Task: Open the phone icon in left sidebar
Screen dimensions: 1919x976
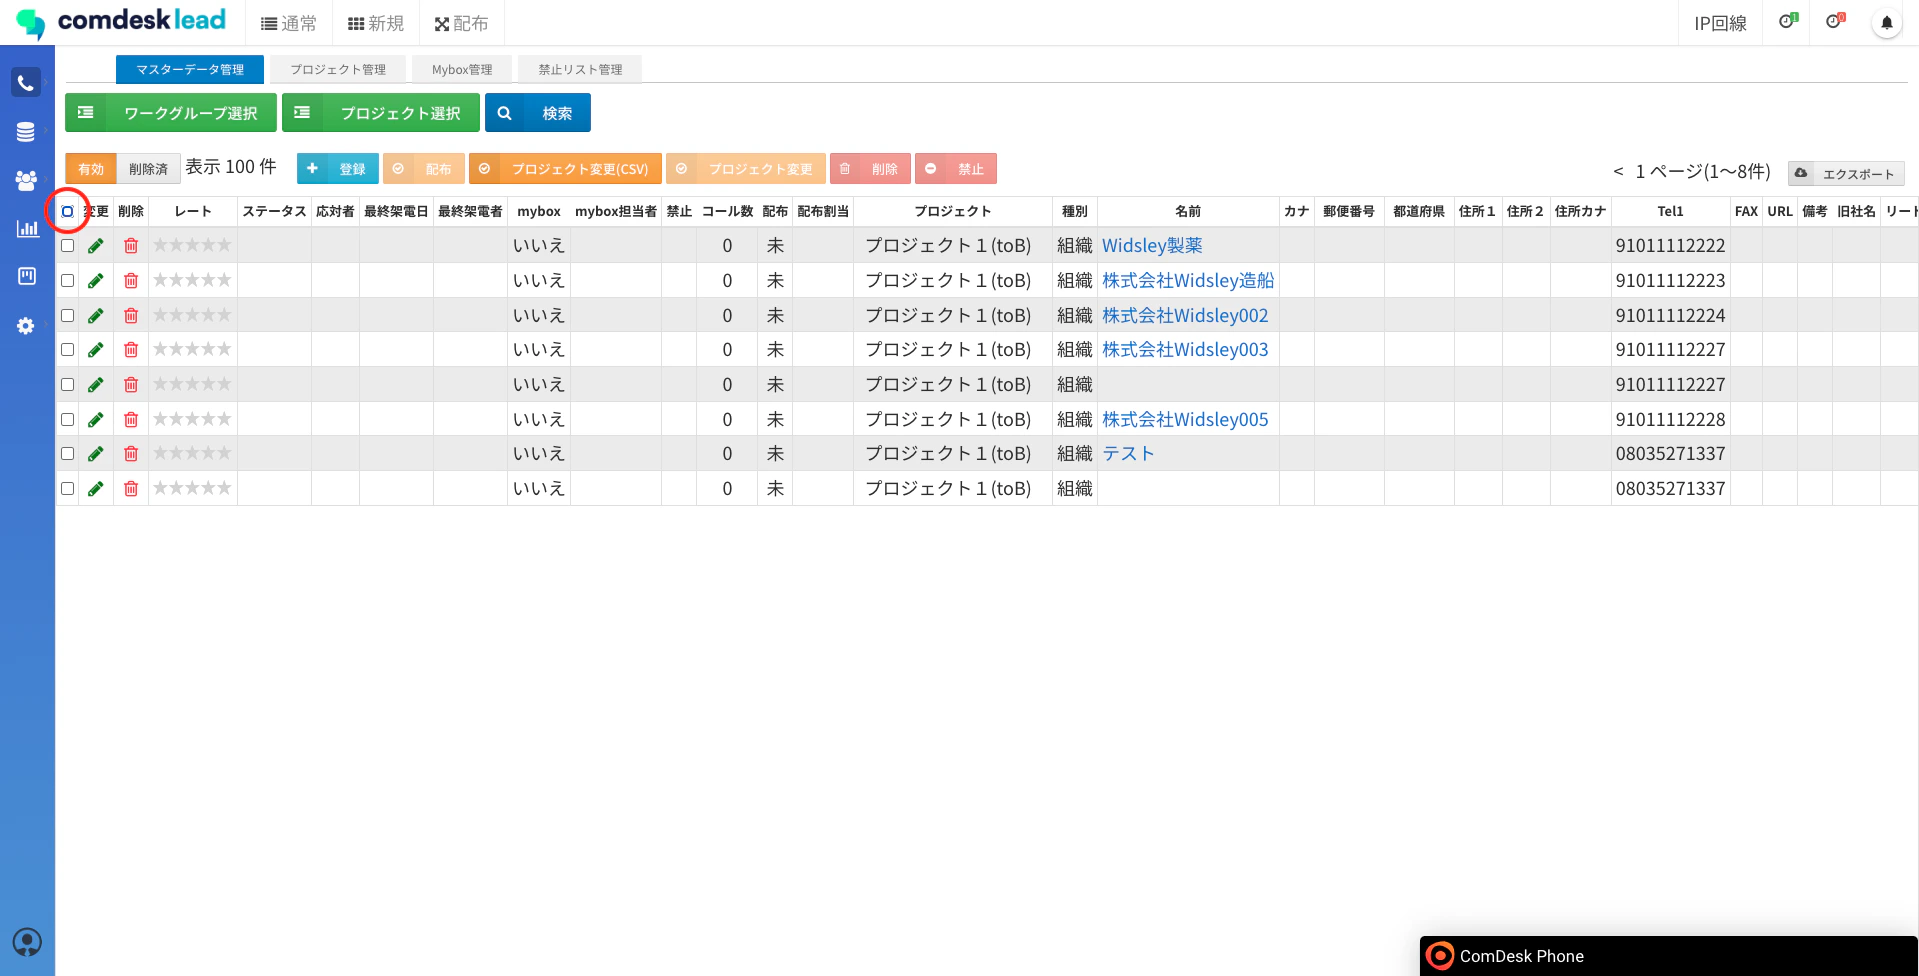Action: pyautogui.click(x=26, y=83)
